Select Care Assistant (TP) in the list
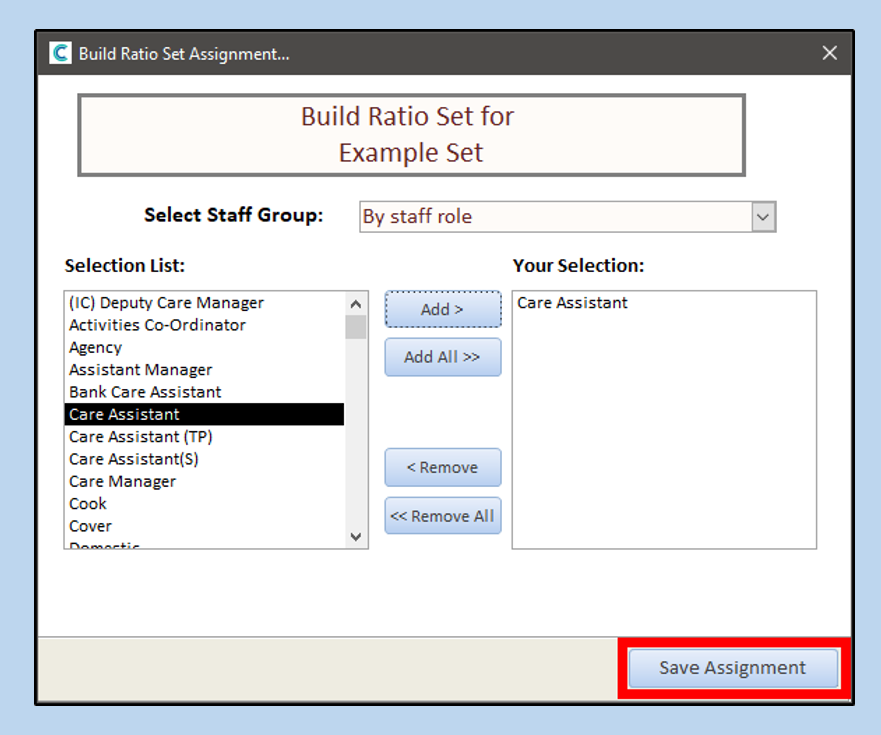The image size is (881, 735). click(140, 437)
